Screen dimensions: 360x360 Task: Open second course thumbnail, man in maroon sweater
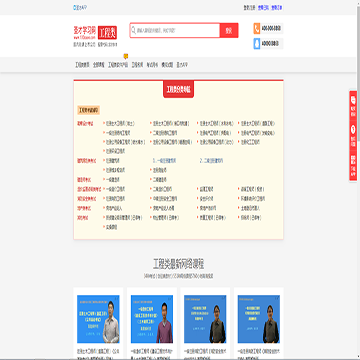[152, 319]
